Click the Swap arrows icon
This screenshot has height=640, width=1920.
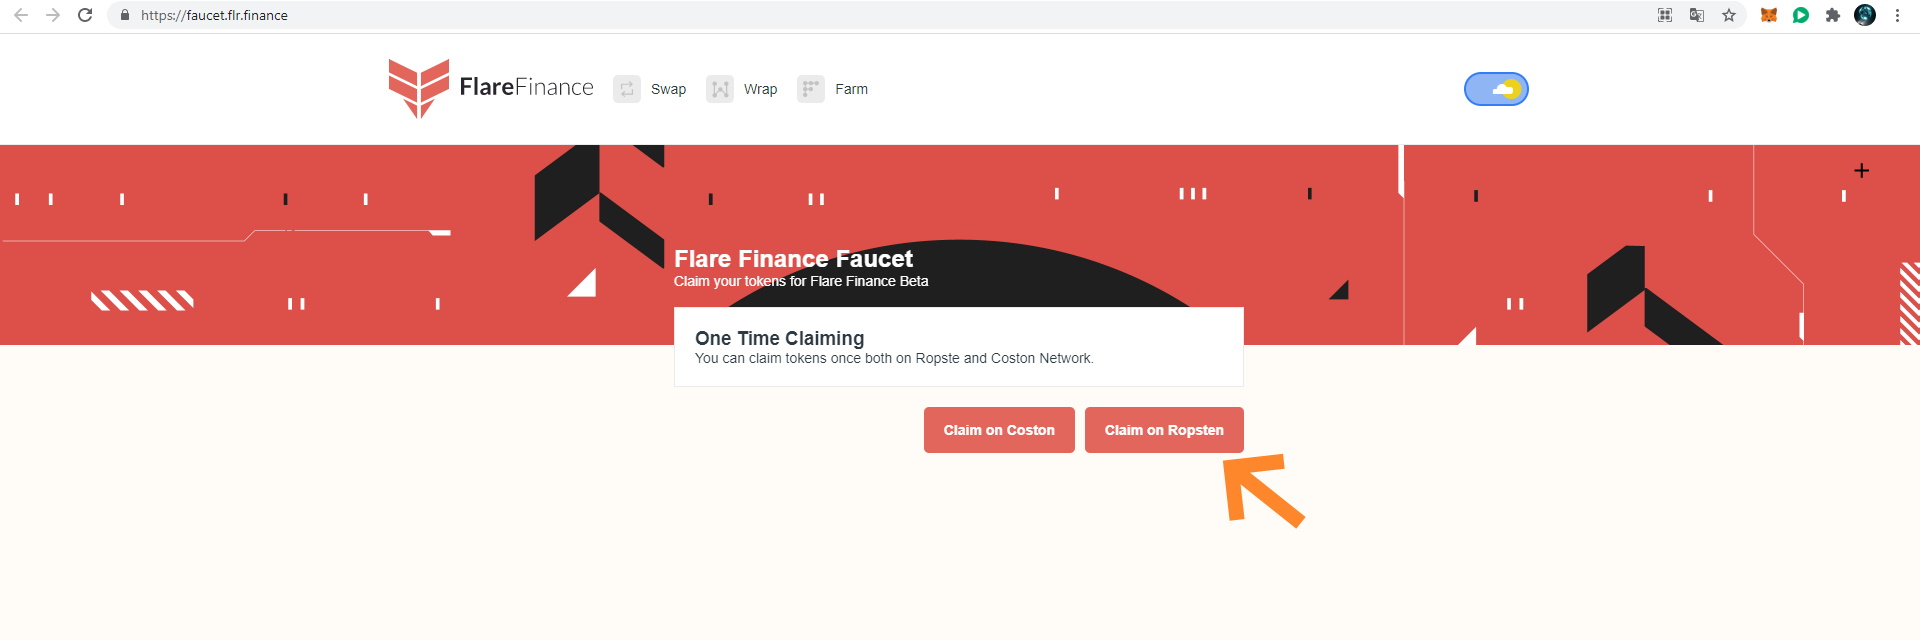click(627, 89)
